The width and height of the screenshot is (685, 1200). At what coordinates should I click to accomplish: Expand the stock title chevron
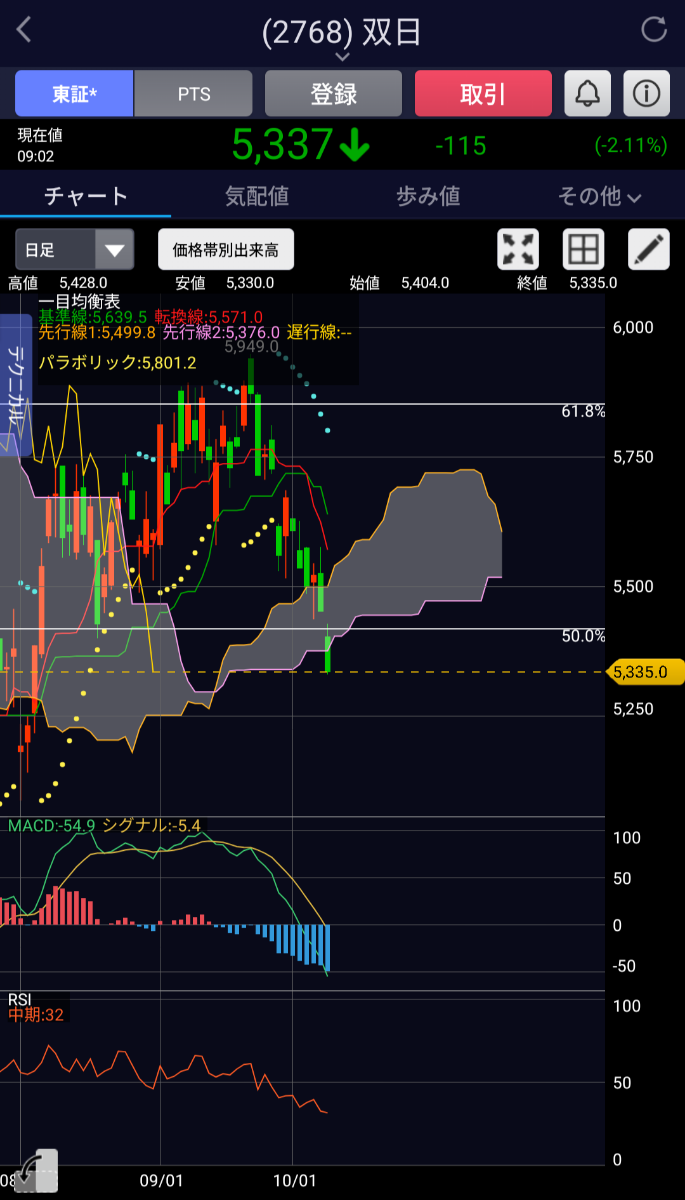(x=342, y=56)
